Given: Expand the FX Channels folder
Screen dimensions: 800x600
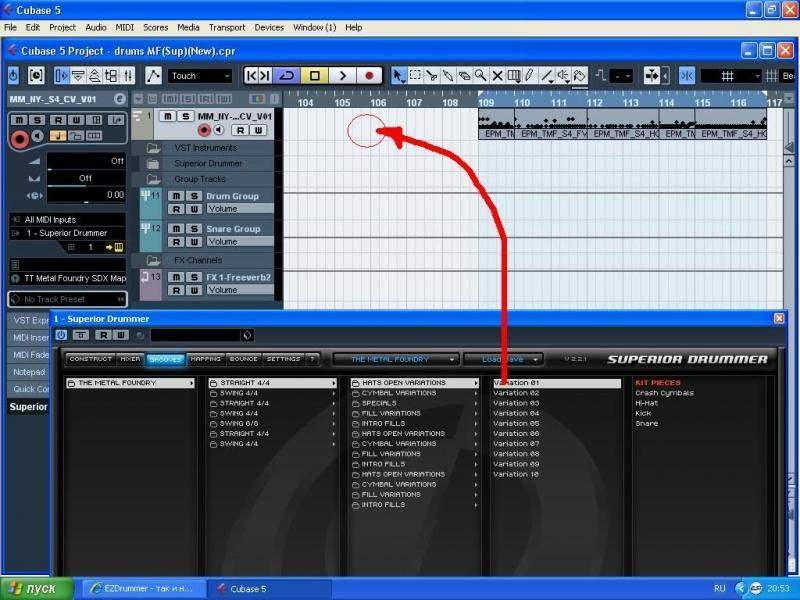Looking at the screenshot, I should pyautogui.click(x=153, y=260).
